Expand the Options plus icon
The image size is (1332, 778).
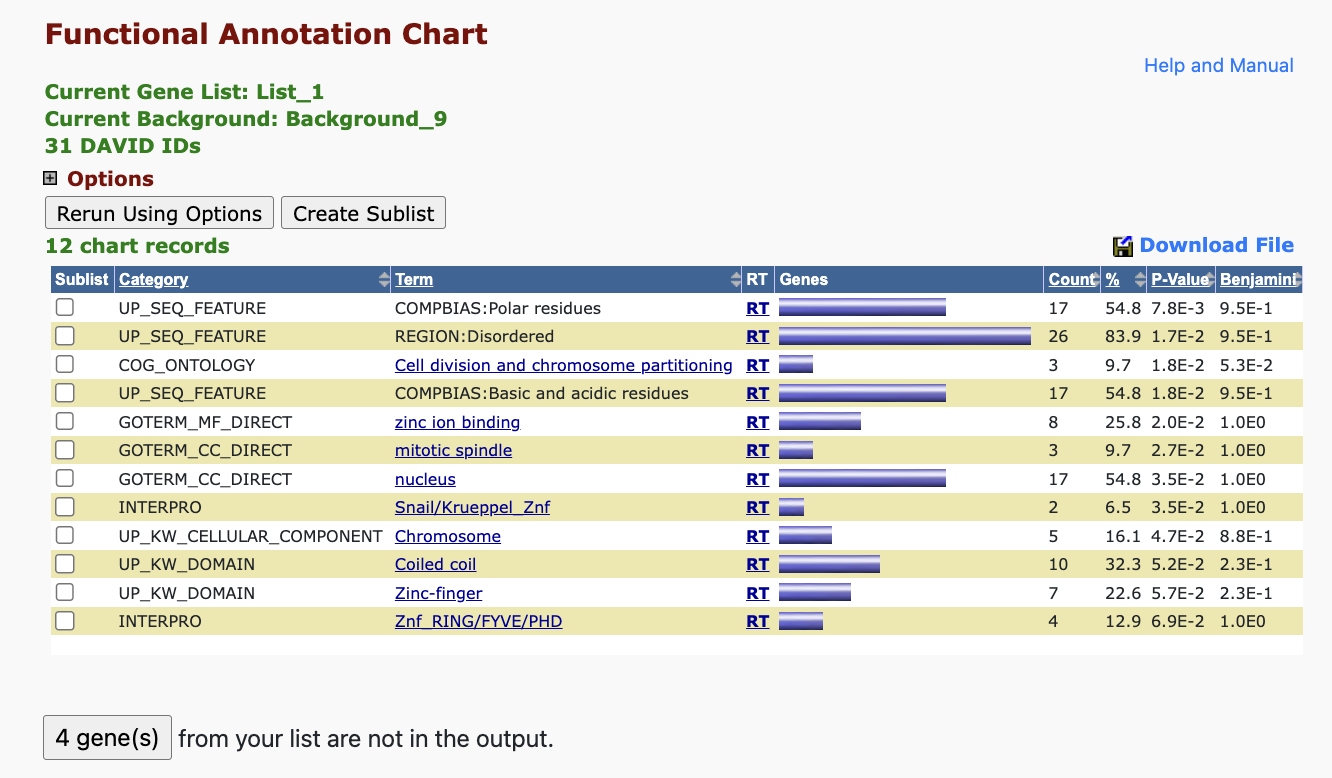pyautogui.click(x=50, y=179)
